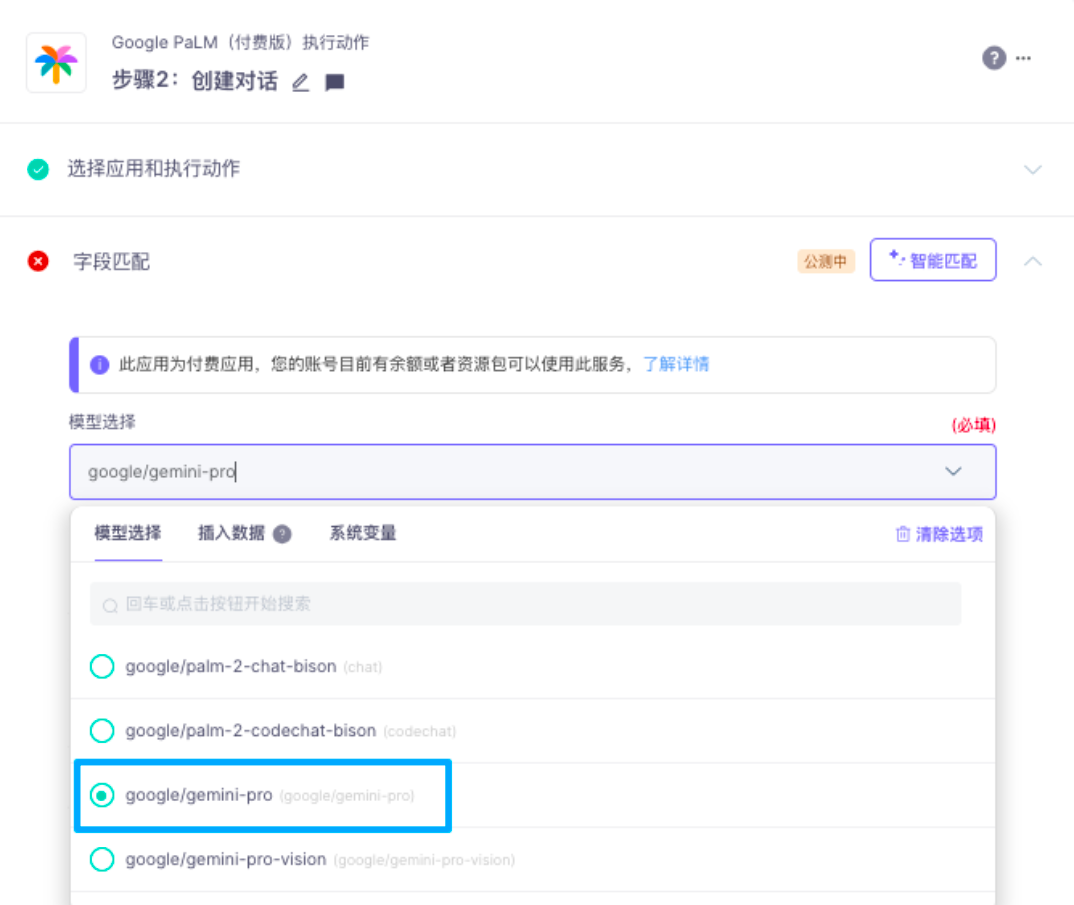Click the info icon in the notice banner

coord(99,364)
